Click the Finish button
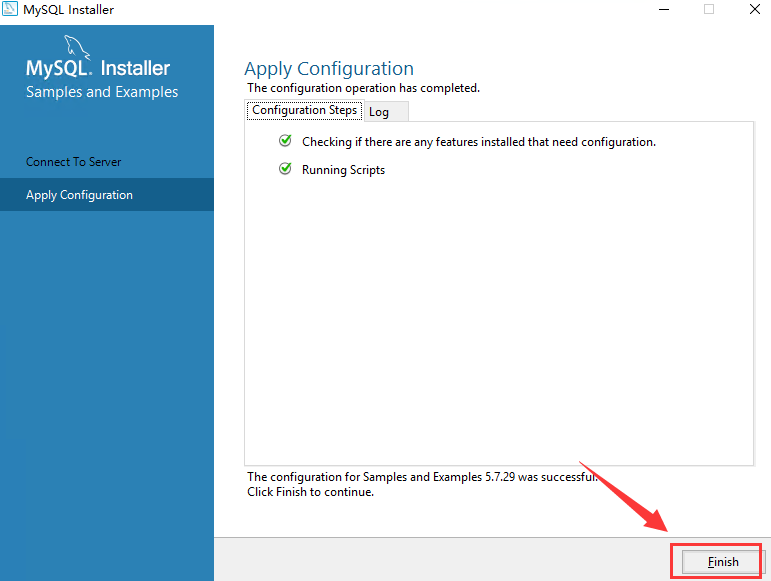 pyautogui.click(x=722, y=561)
